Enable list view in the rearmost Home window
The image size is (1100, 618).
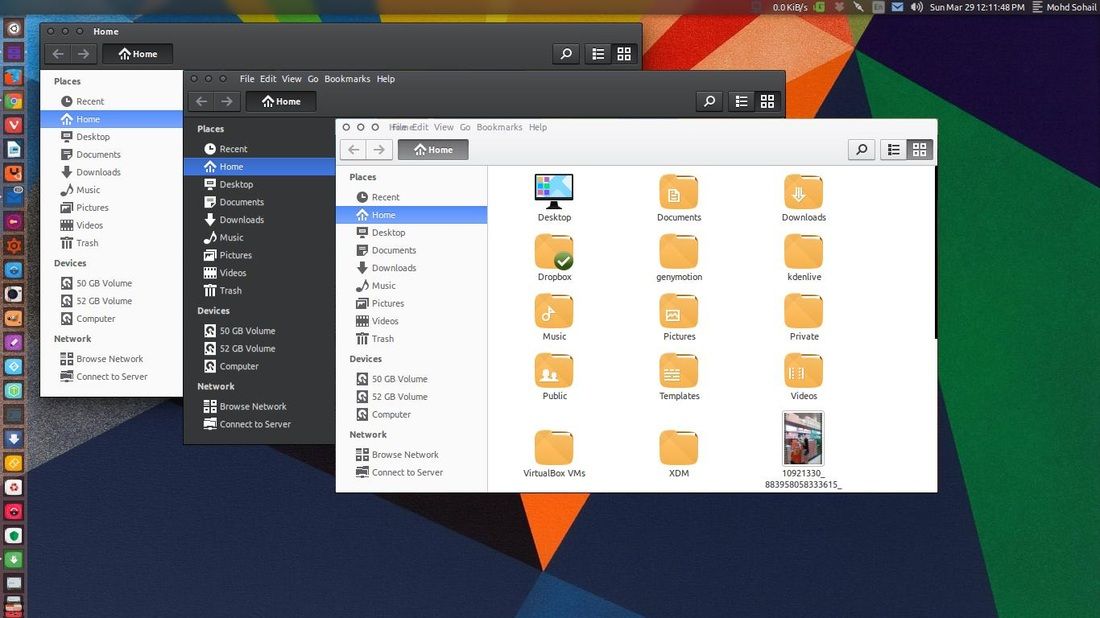point(597,54)
